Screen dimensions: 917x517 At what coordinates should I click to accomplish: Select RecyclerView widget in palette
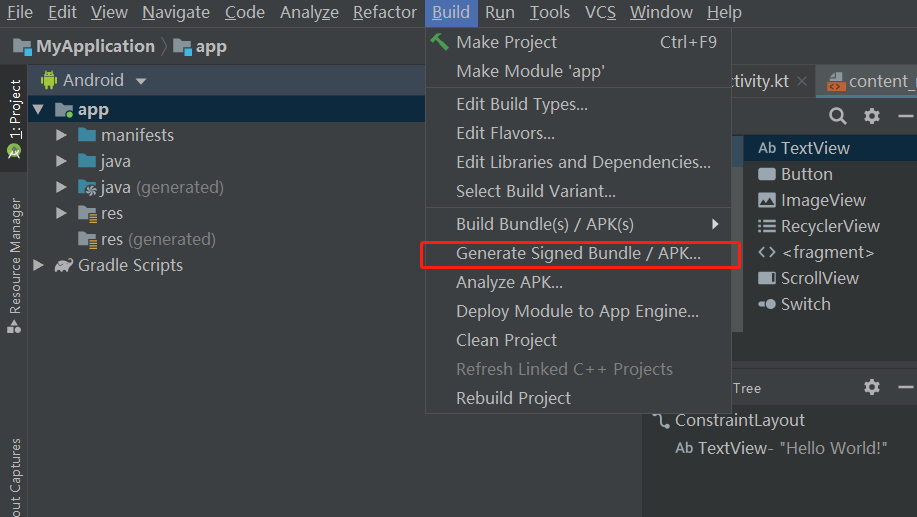coord(830,226)
